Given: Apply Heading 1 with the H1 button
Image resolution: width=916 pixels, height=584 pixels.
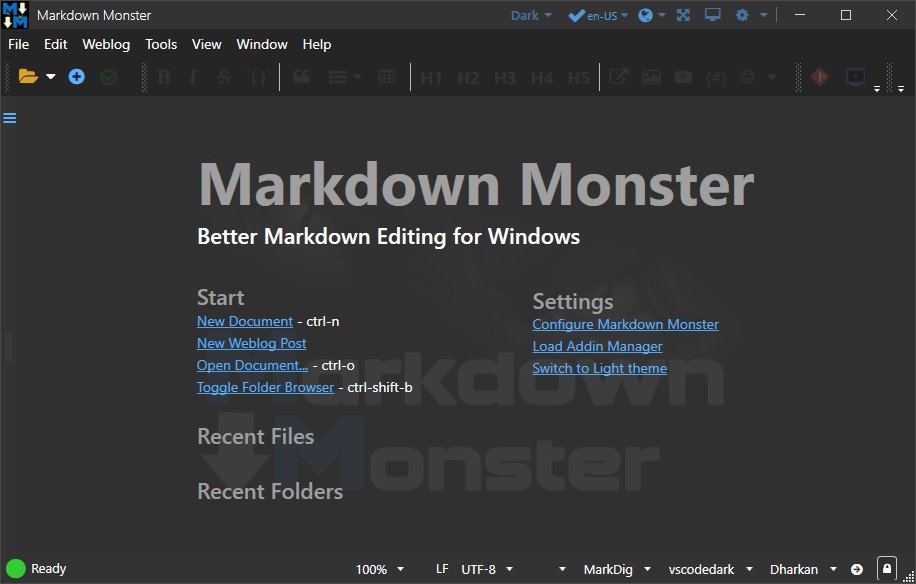Looking at the screenshot, I should click(431, 76).
